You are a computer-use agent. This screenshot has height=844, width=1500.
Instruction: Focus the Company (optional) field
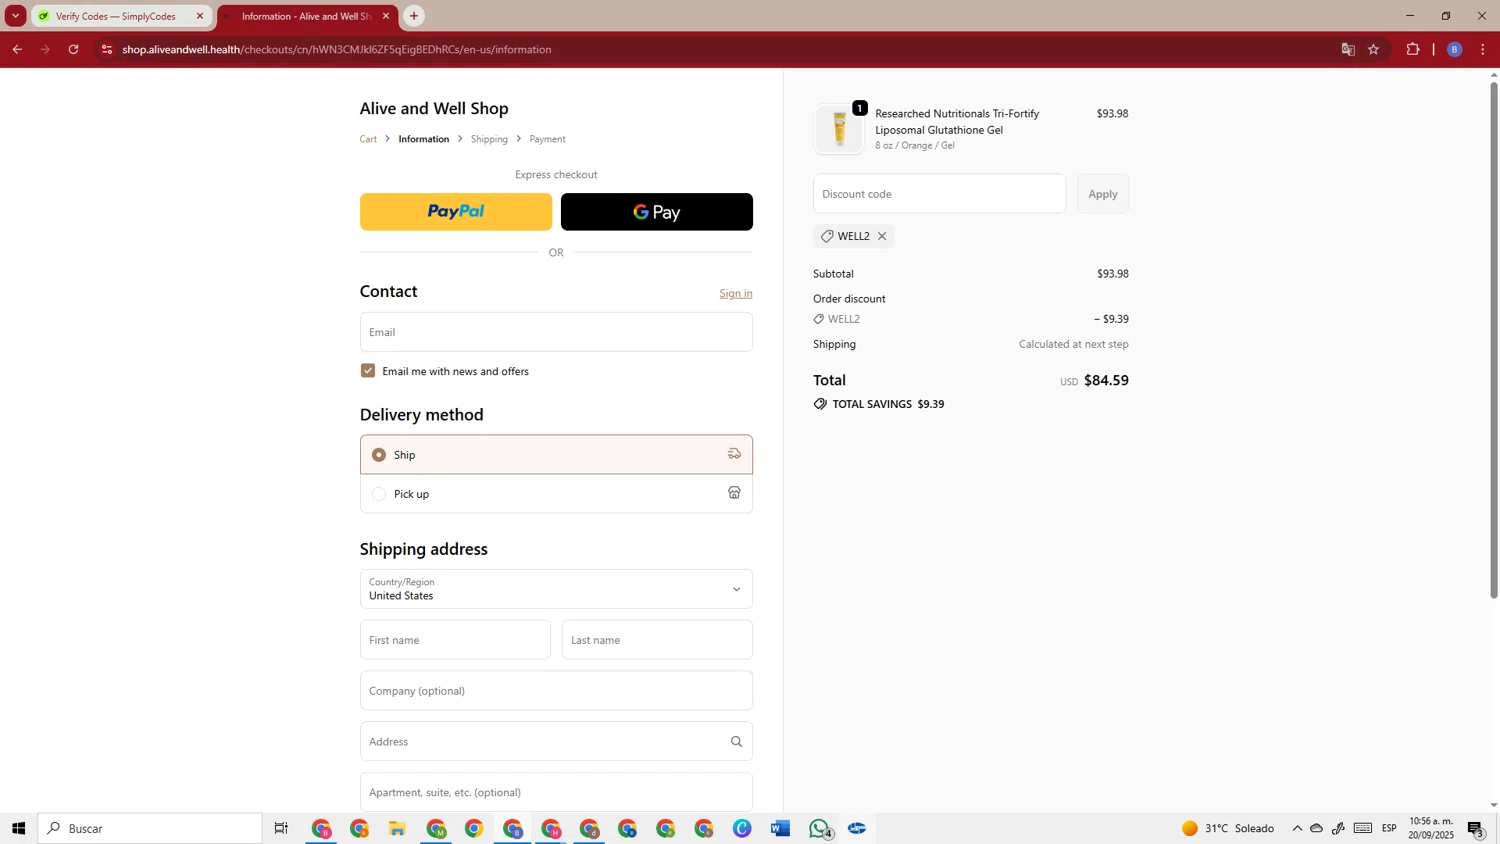pos(556,691)
